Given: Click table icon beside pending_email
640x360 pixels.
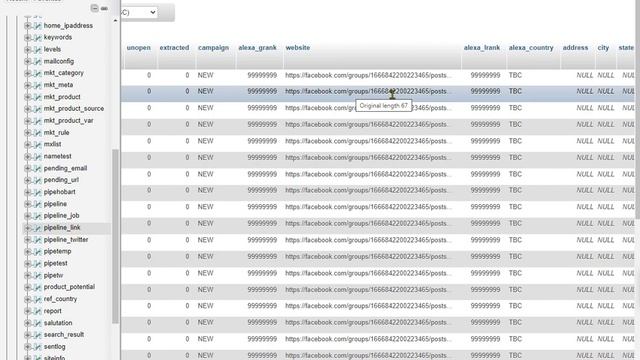Looking at the screenshot, I should tap(38, 168).
